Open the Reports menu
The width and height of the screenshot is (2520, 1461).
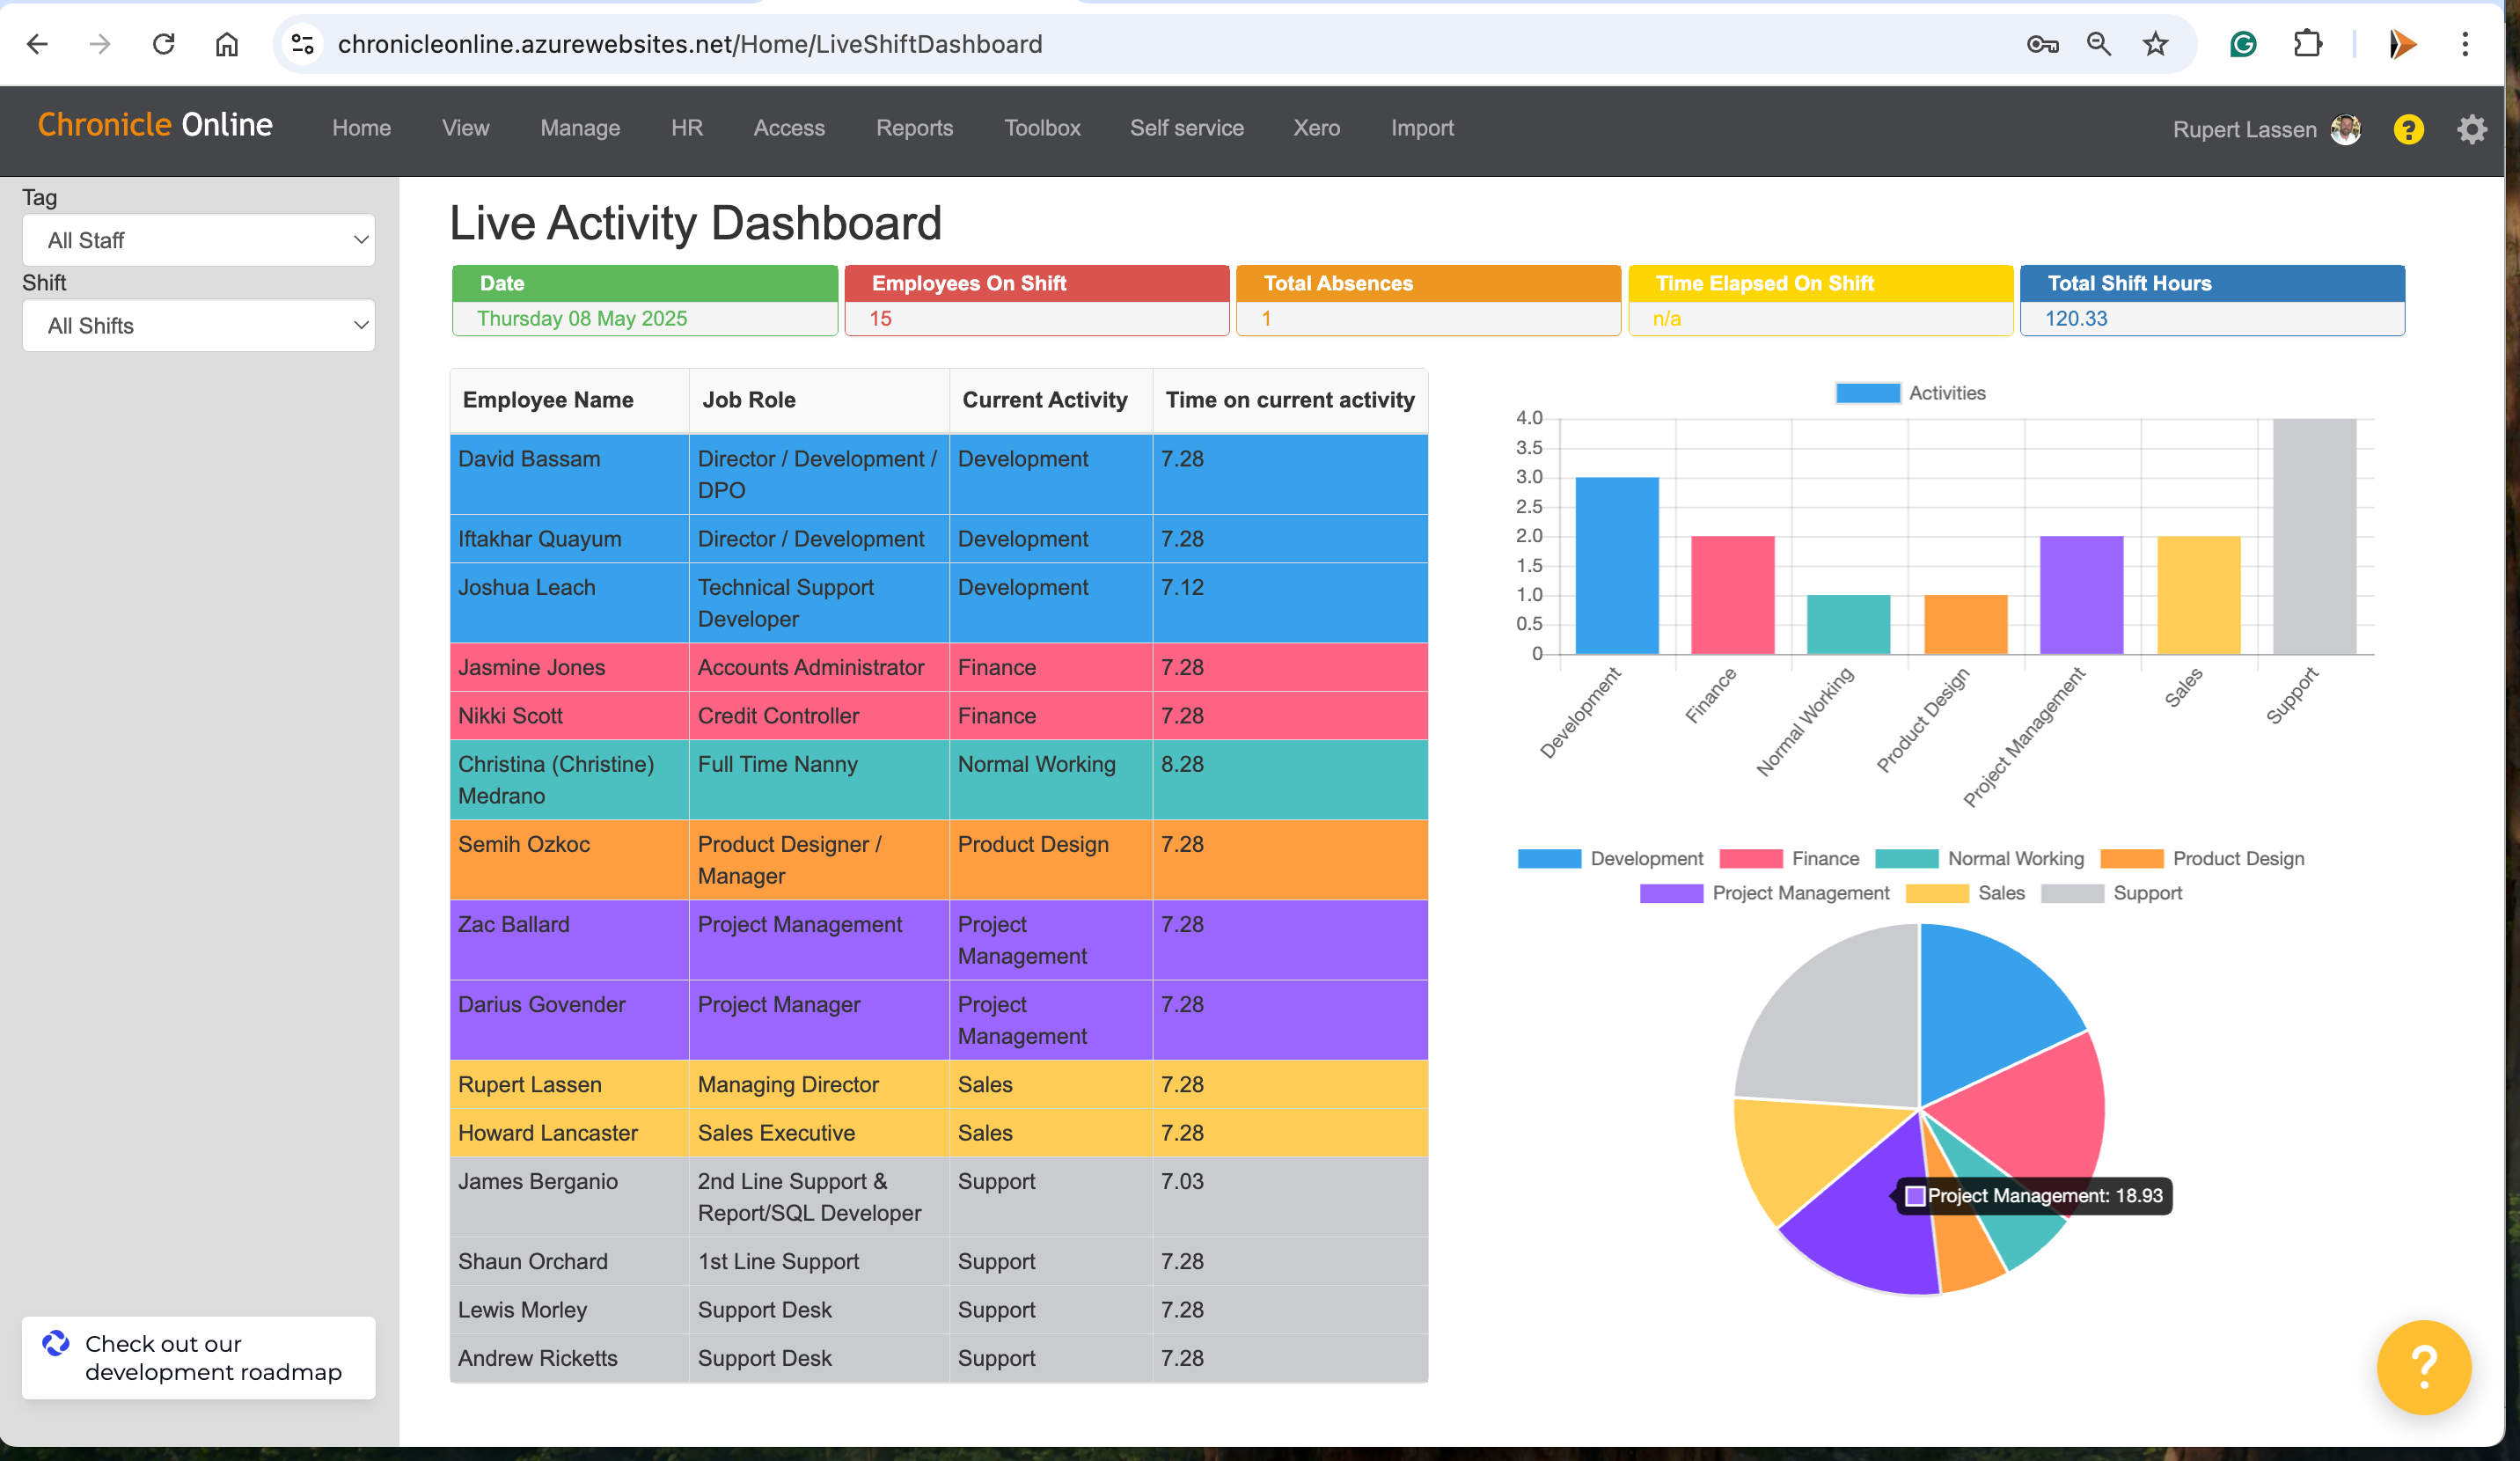coord(914,128)
